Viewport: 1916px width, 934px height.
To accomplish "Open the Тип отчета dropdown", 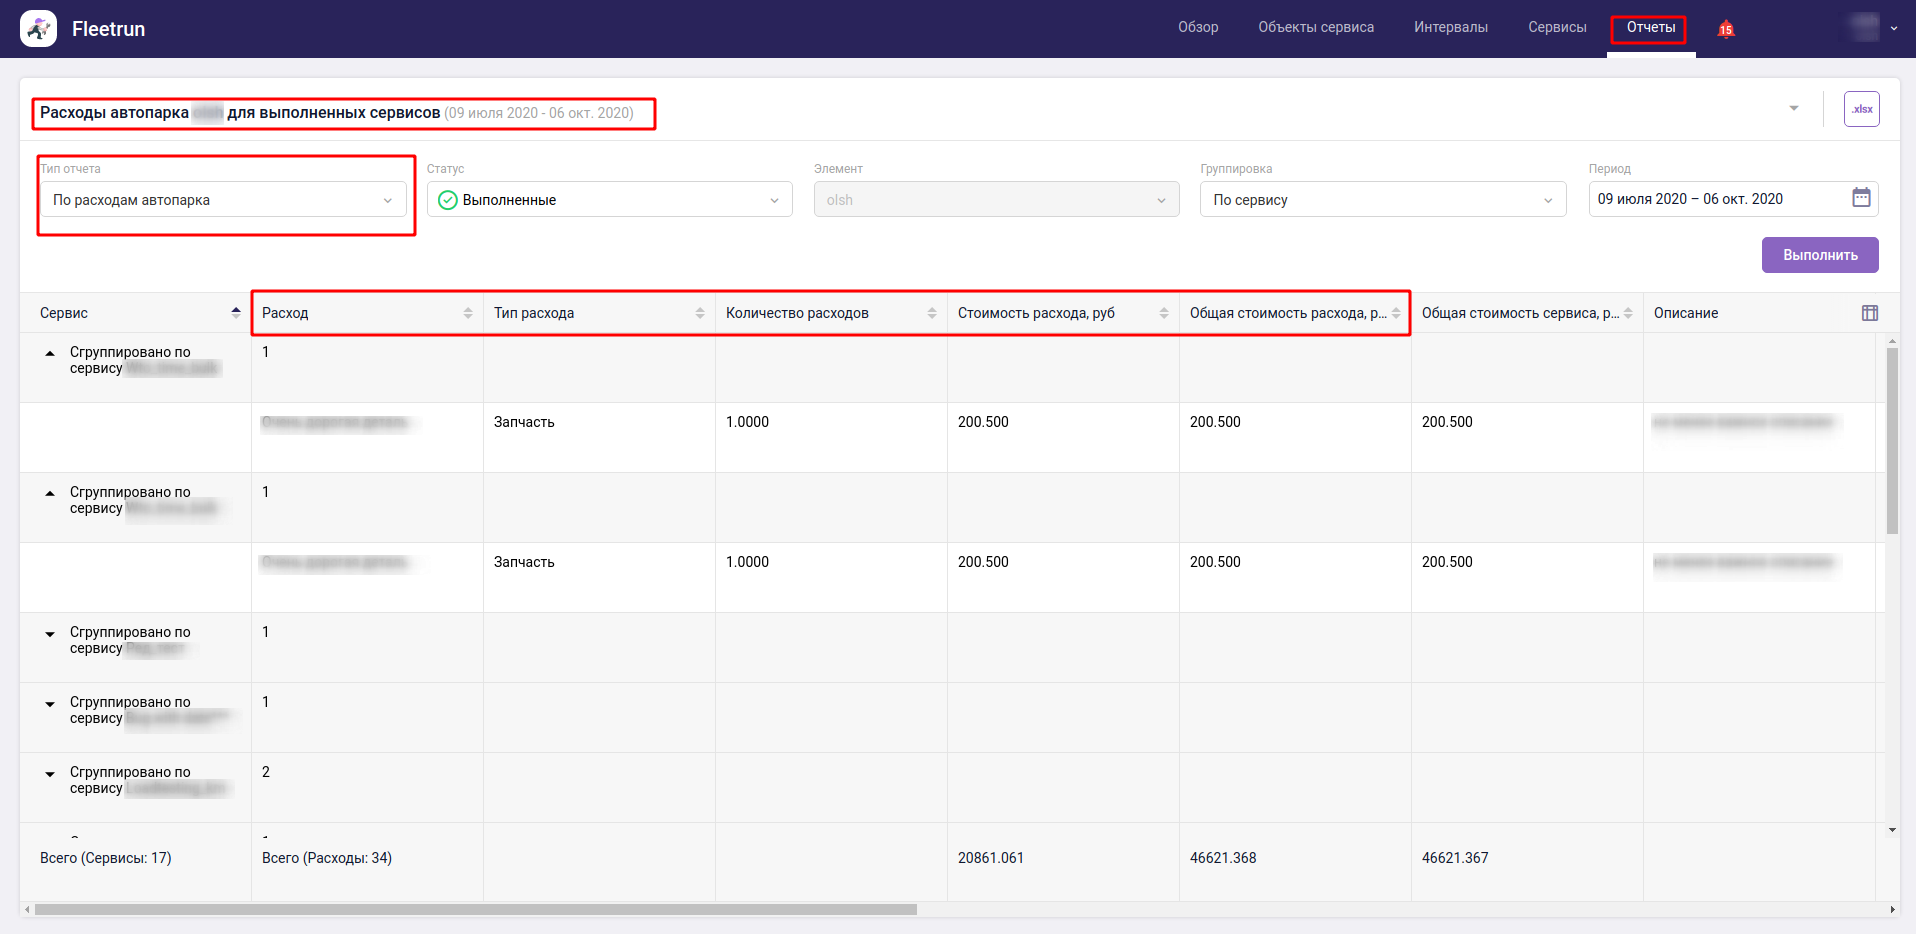I will point(223,200).
